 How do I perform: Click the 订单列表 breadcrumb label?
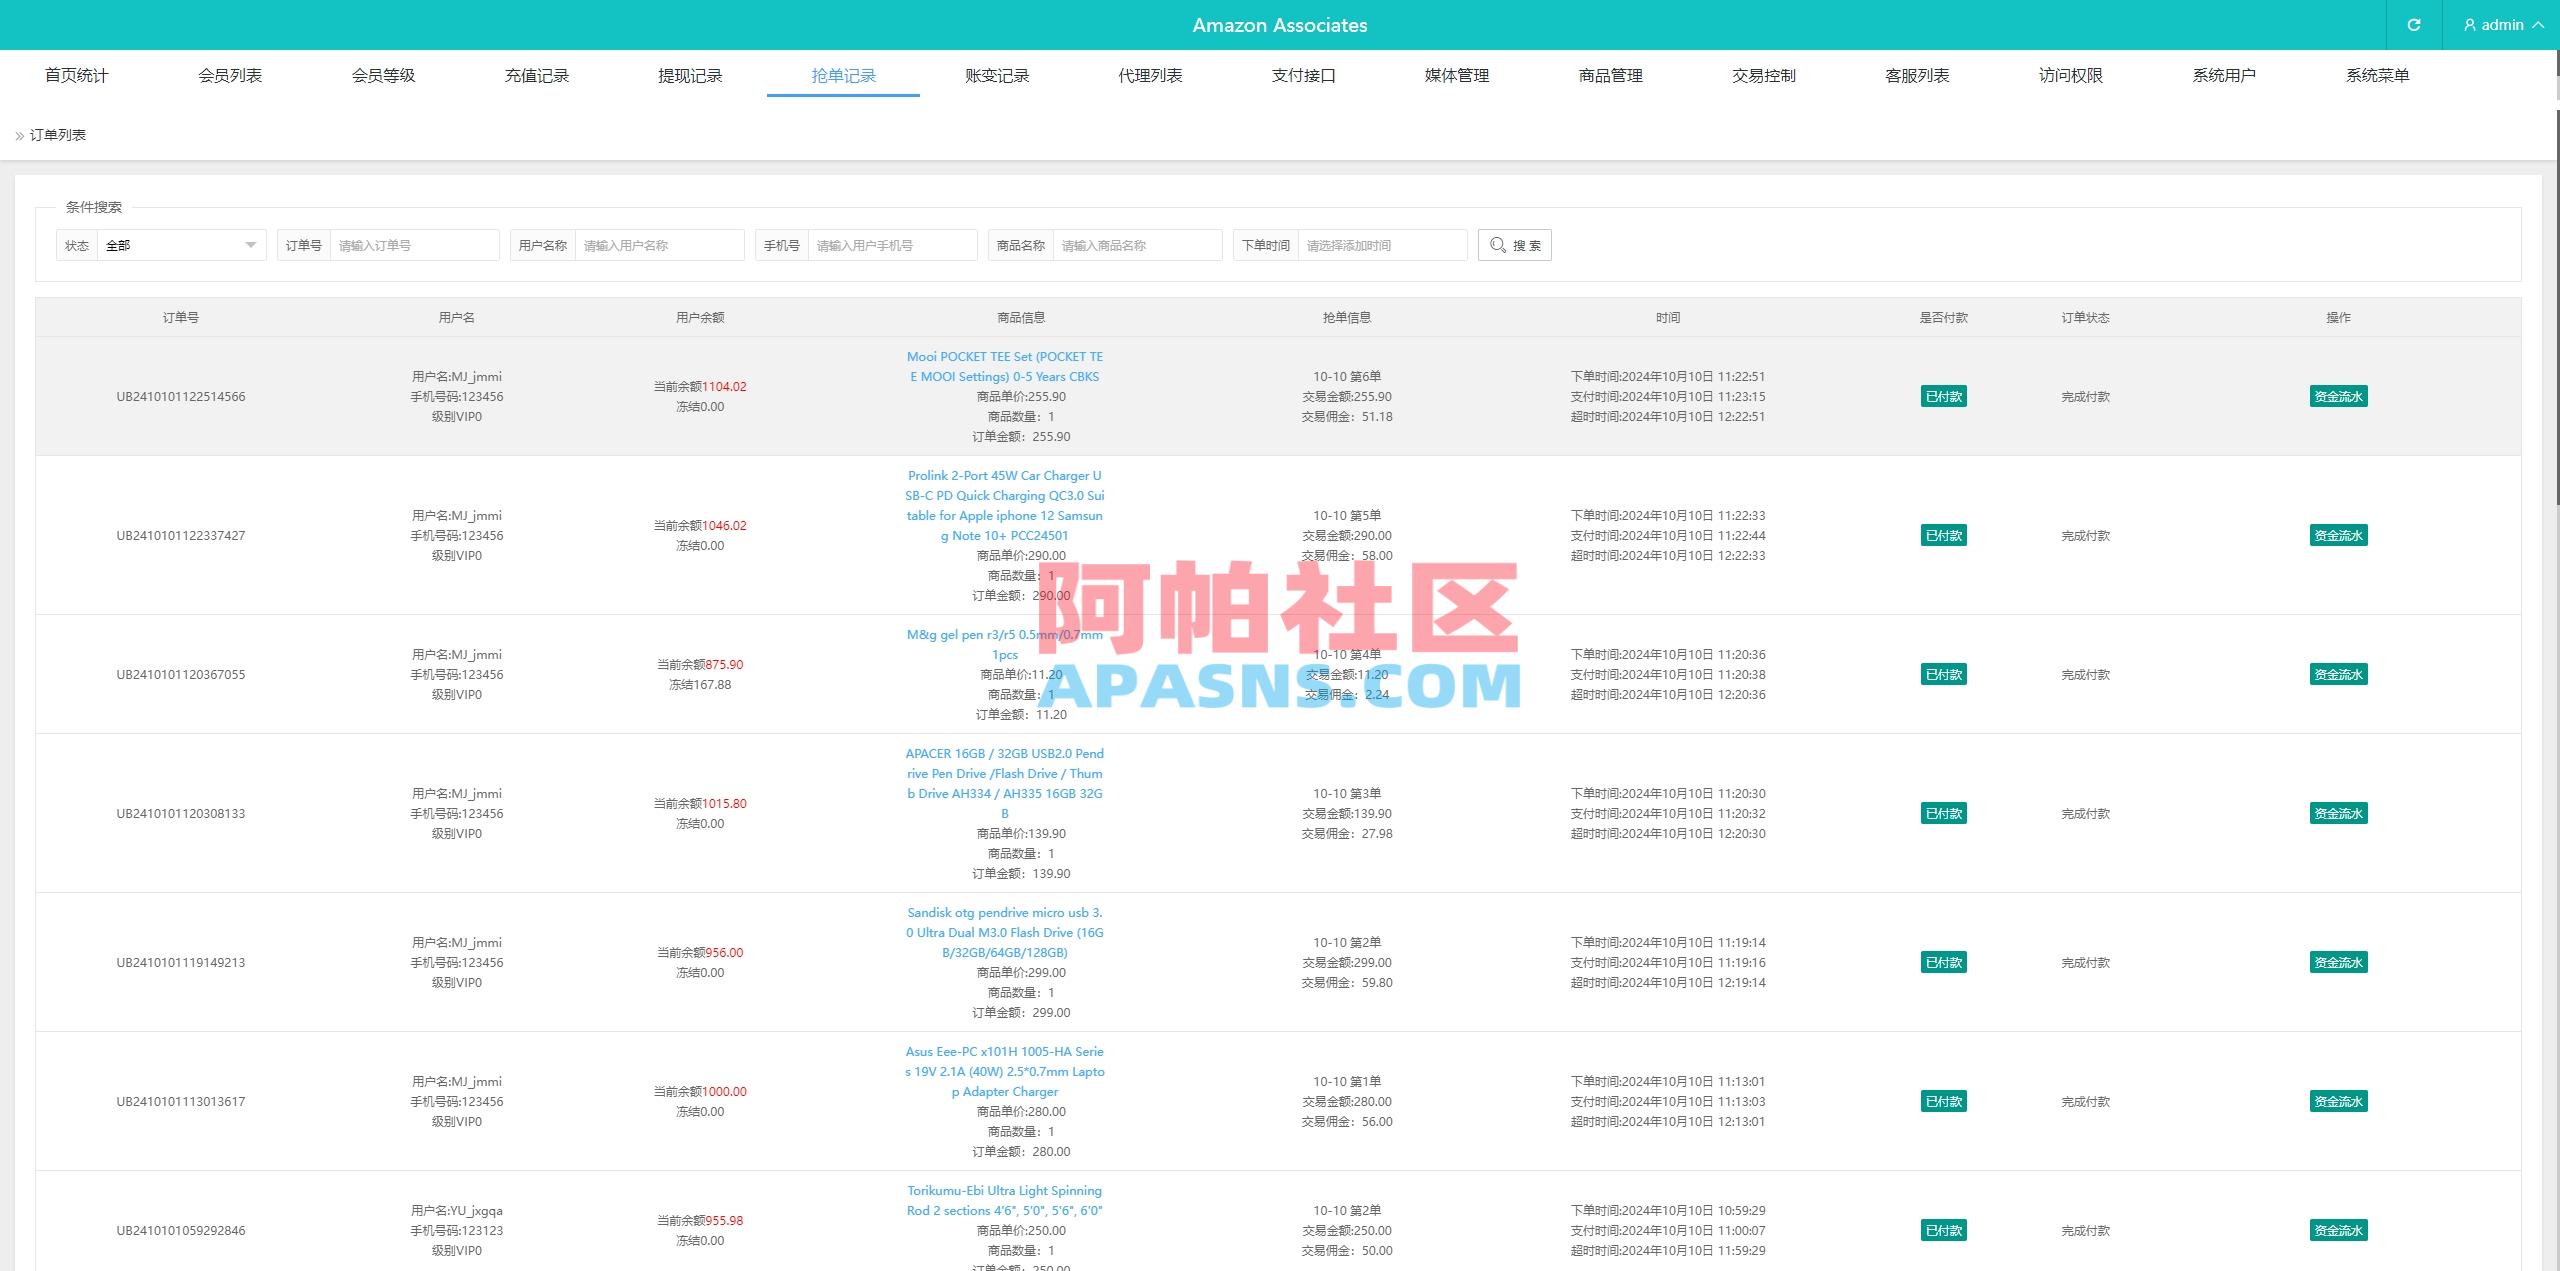click(x=57, y=133)
